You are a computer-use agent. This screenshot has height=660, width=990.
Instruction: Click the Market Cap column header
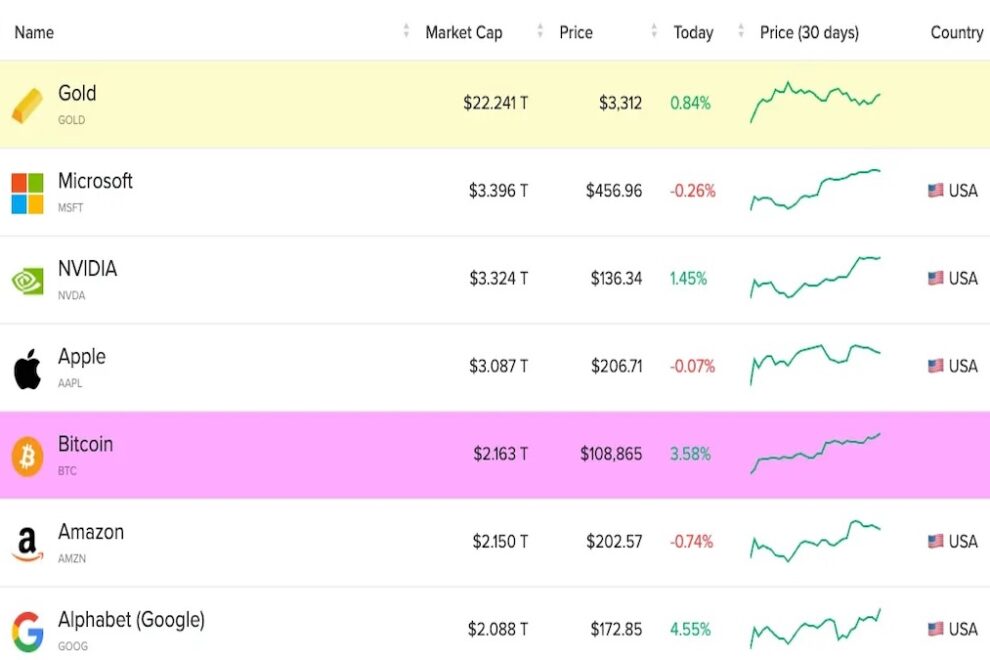pos(464,32)
